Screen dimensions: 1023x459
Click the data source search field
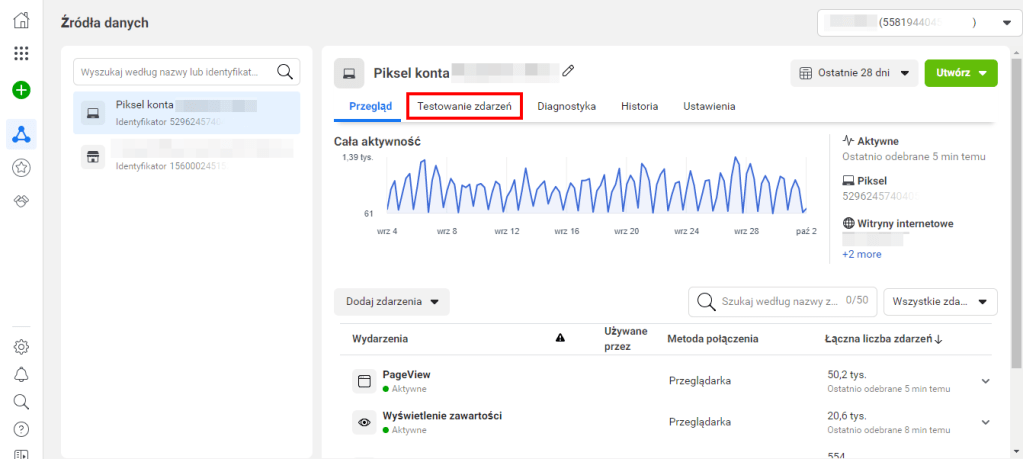click(175, 72)
